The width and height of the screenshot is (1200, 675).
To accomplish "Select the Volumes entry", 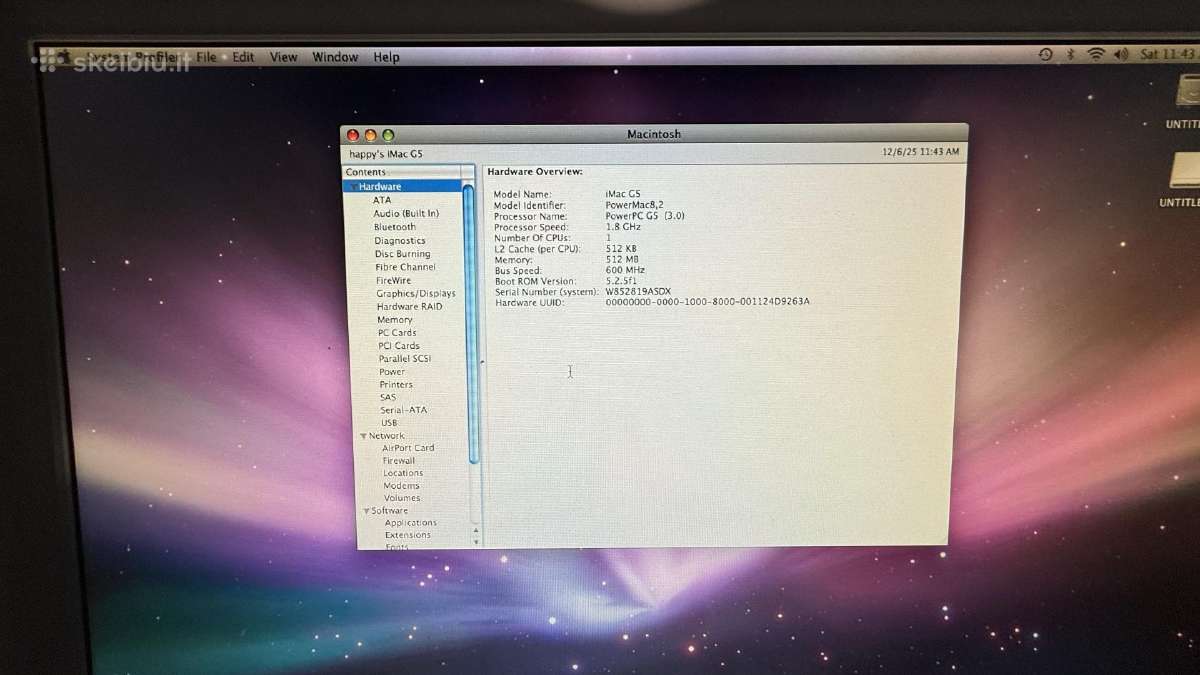I will pyautogui.click(x=402, y=498).
